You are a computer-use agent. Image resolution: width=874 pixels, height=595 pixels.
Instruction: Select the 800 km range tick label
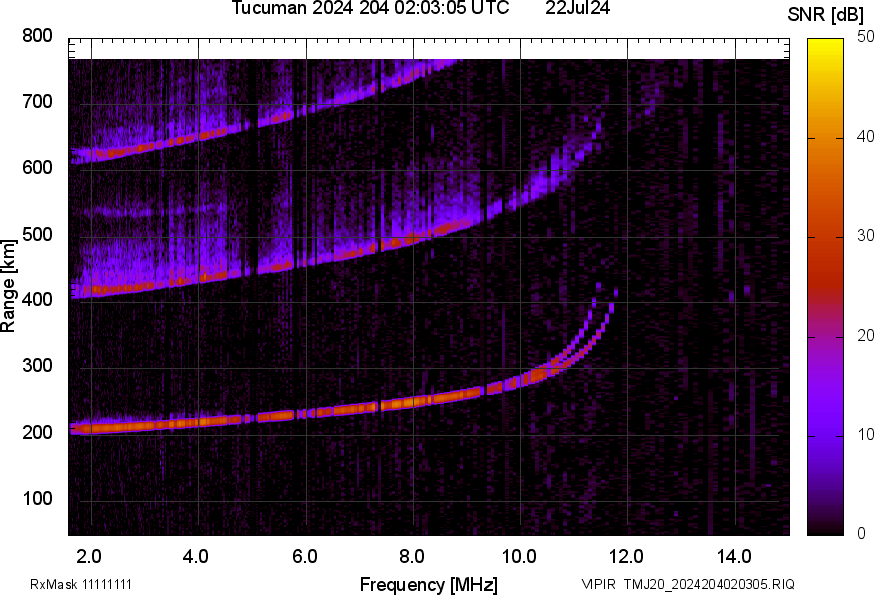(38, 36)
